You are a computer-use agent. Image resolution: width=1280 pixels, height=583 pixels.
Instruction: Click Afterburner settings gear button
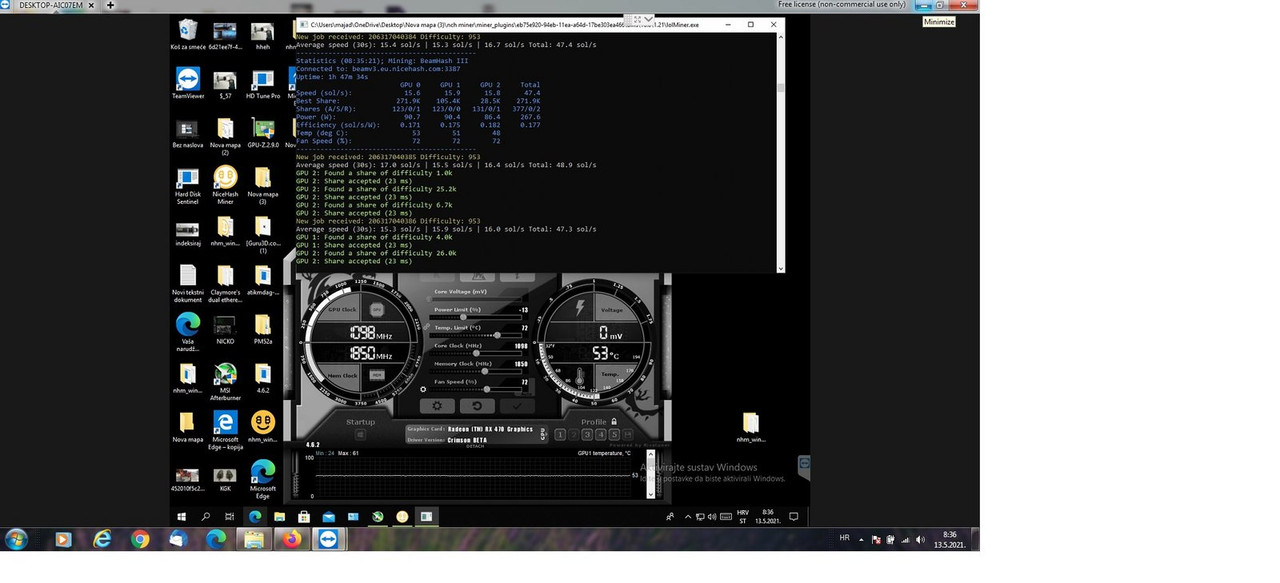tap(436, 406)
